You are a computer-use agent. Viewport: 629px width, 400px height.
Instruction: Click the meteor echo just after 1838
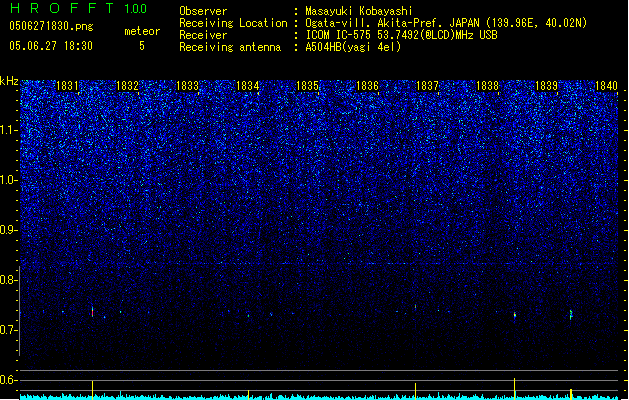click(515, 315)
